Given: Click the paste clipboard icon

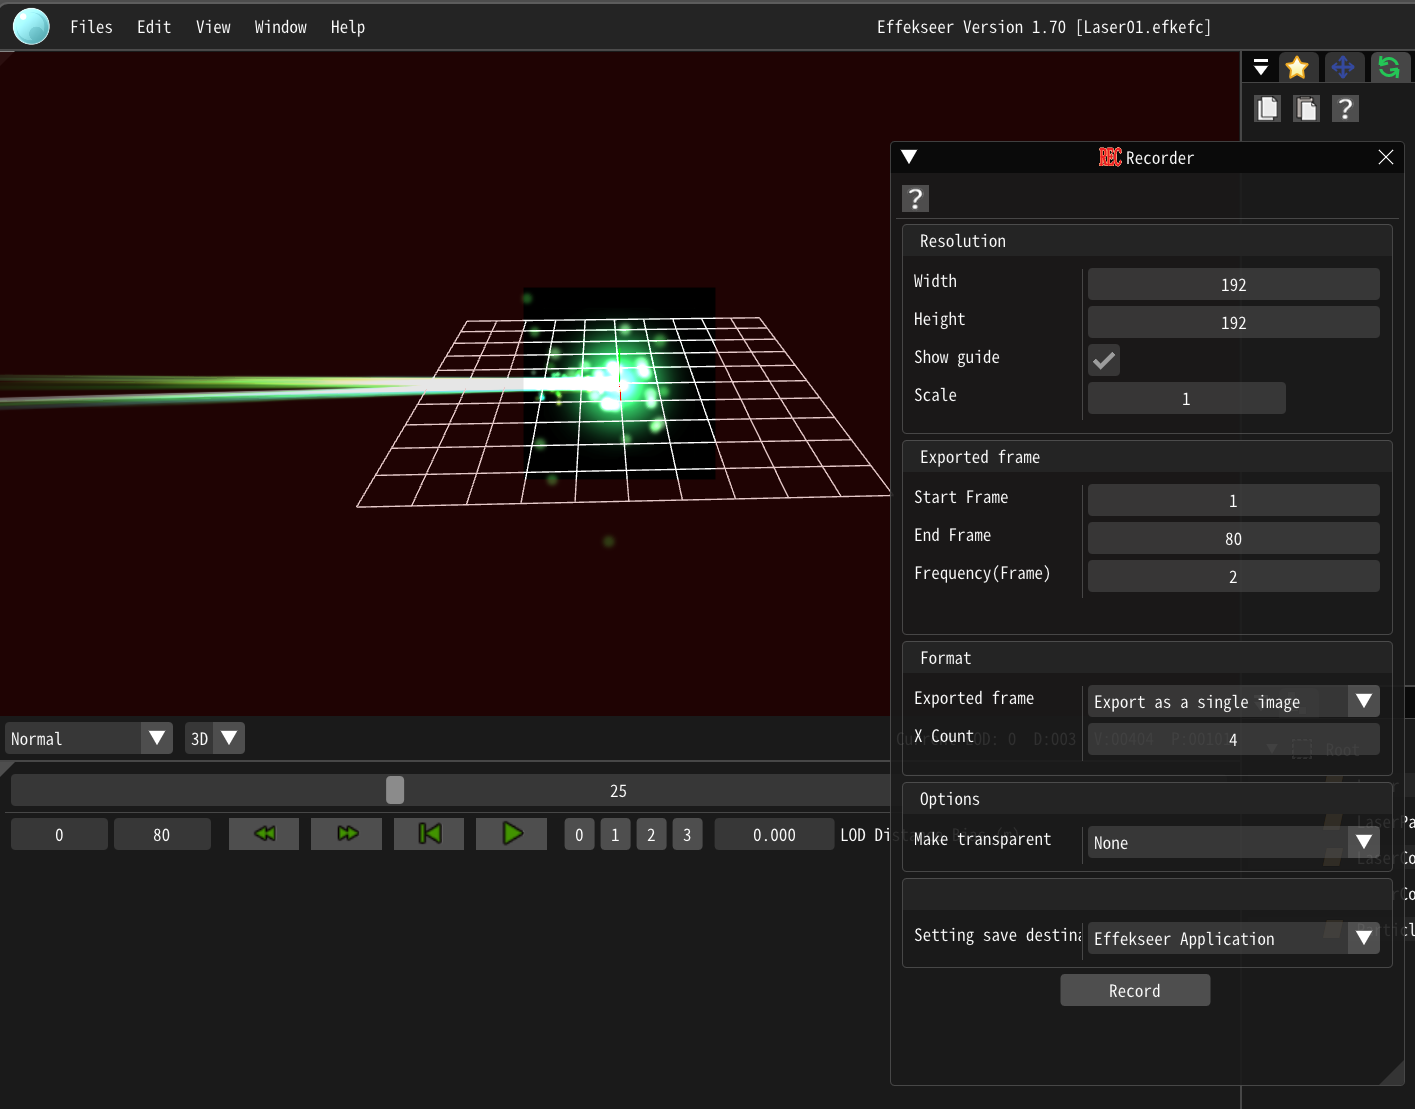Looking at the screenshot, I should click(x=1306, y=108).
